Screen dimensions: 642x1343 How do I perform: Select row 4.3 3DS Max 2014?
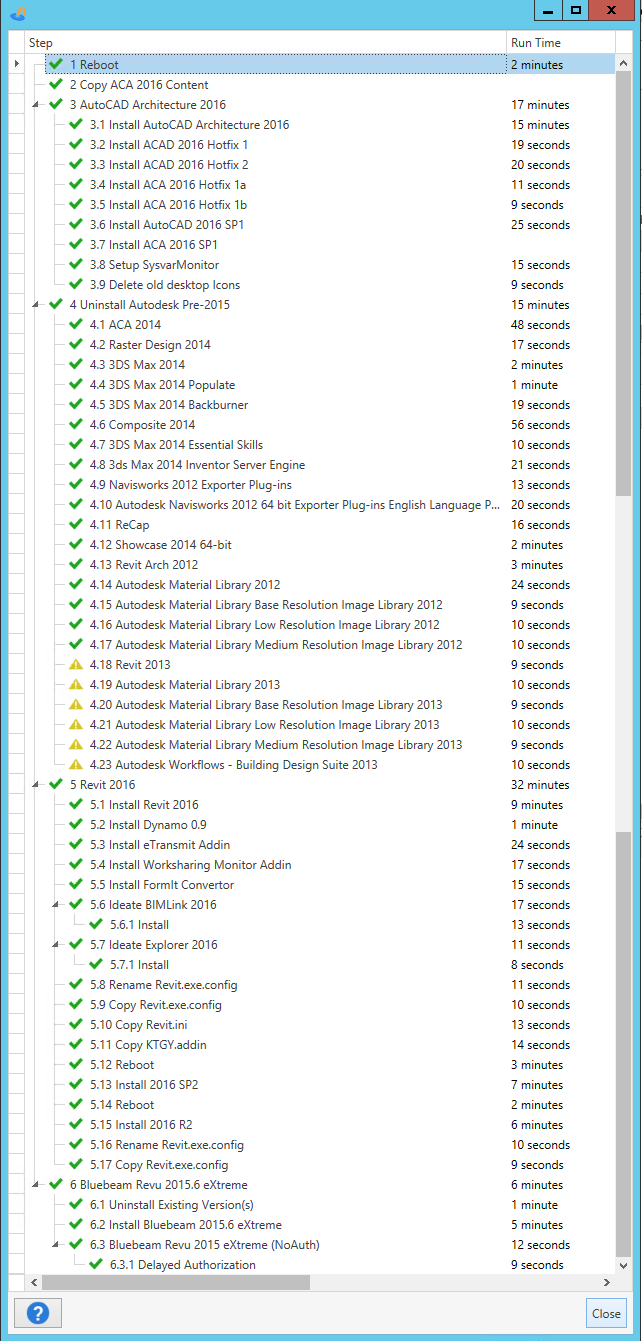(x=320, y=365)
